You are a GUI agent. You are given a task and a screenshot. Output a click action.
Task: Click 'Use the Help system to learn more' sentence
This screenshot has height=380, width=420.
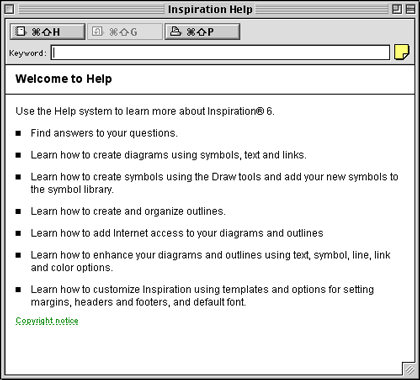tap(145, 111)
